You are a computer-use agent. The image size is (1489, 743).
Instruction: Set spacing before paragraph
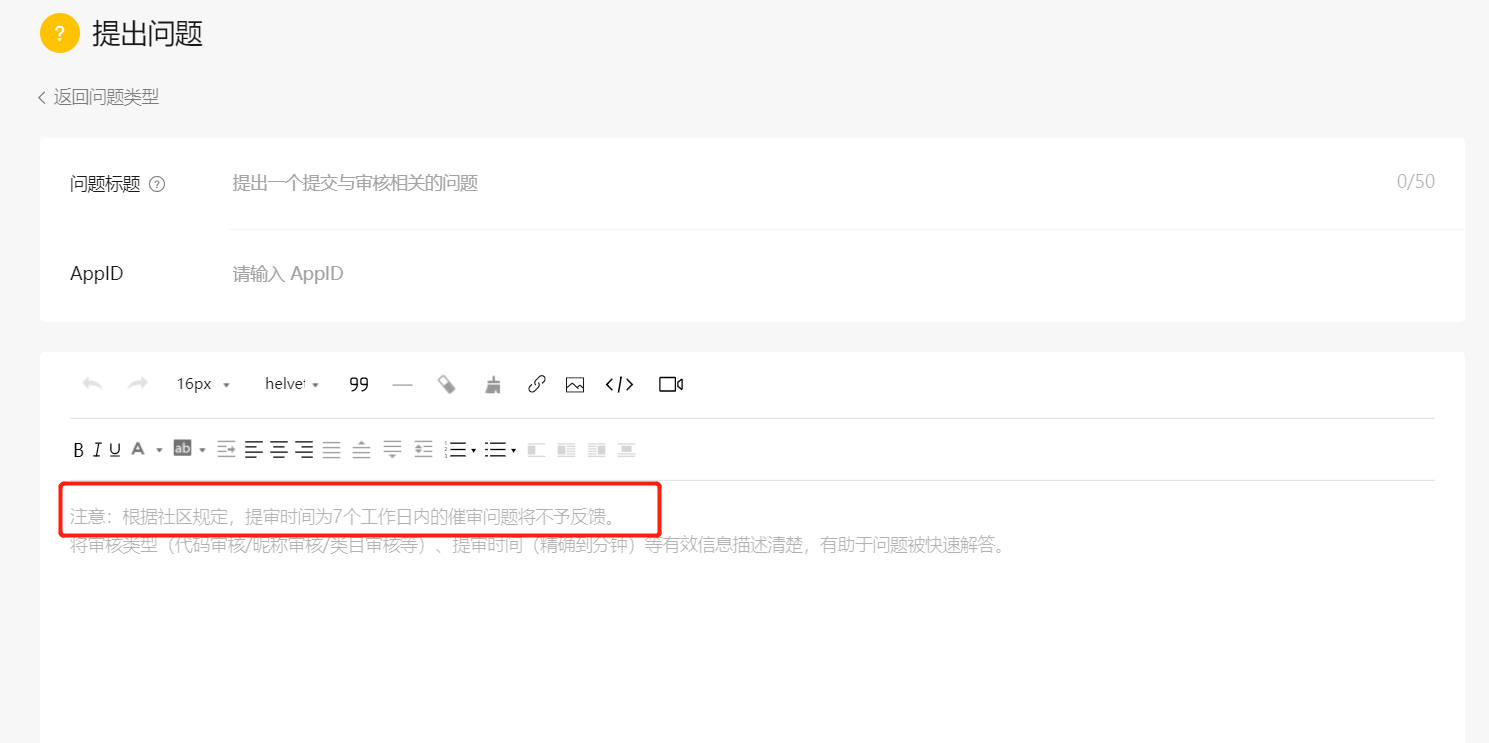(361, 450)
